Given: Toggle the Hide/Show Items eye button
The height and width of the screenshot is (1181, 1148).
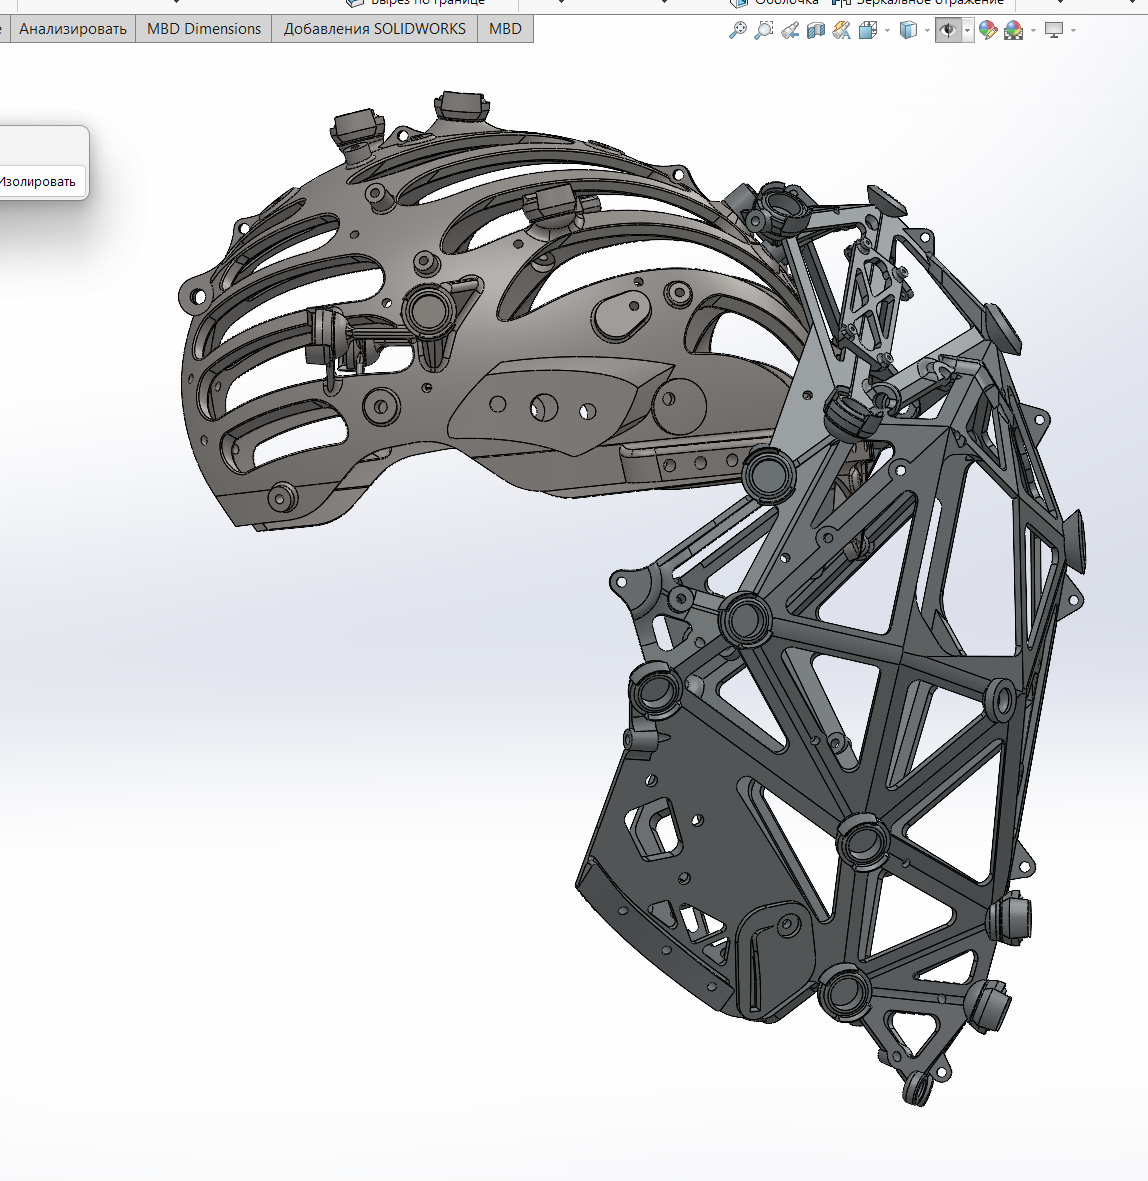Looking at the screenshot, I should [948, 30].
